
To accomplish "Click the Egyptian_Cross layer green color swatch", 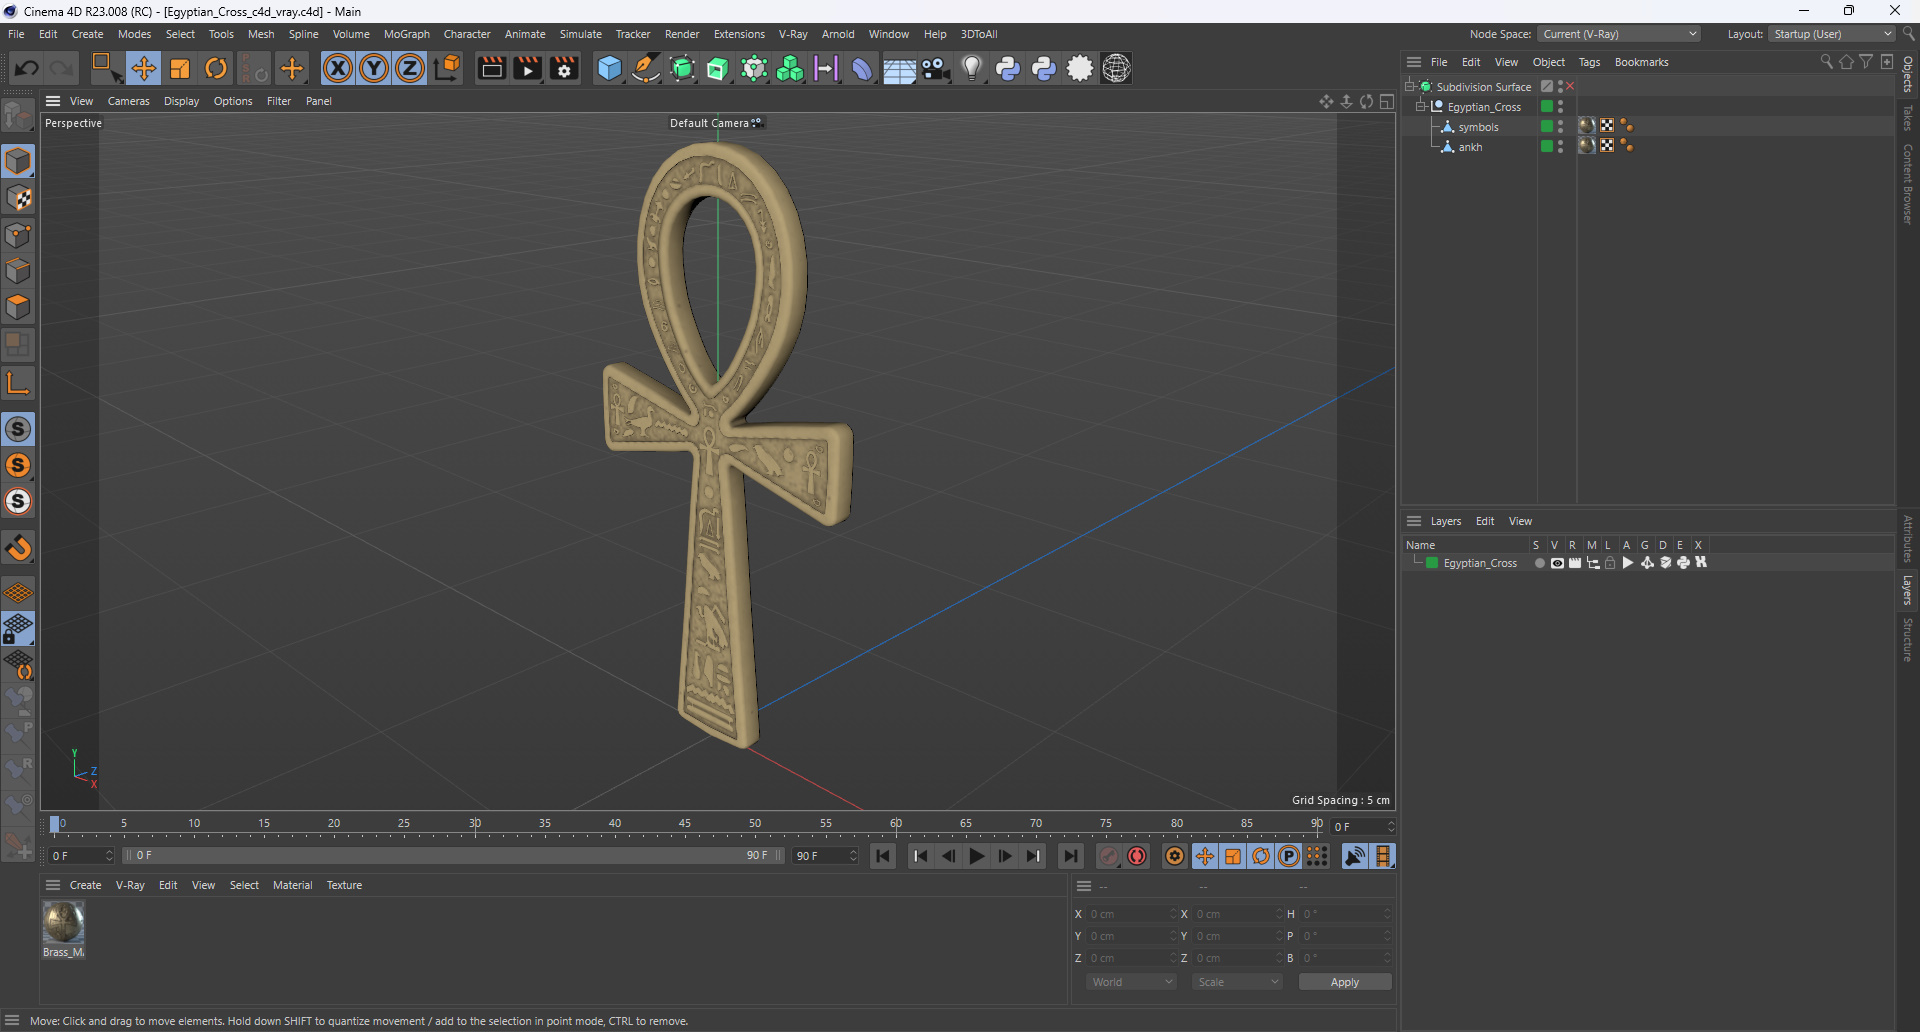I will 1432,563.
